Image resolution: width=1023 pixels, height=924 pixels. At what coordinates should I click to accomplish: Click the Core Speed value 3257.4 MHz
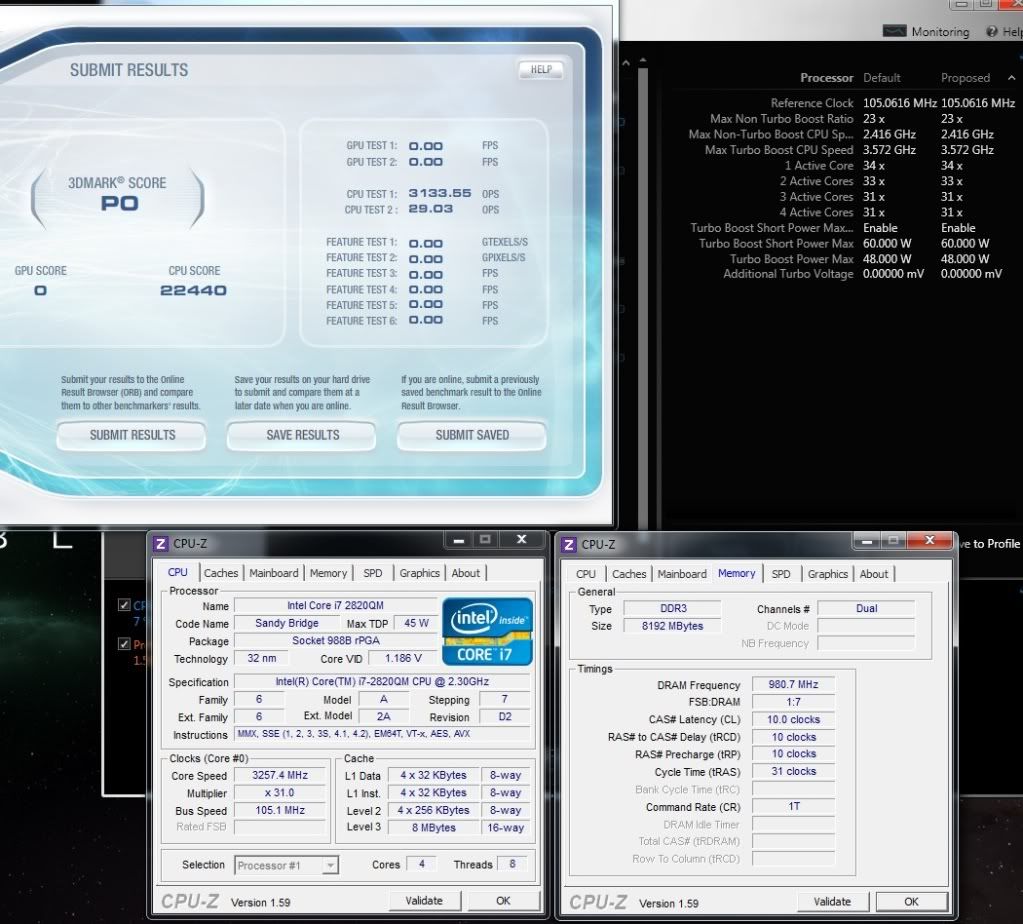point(280,775)
